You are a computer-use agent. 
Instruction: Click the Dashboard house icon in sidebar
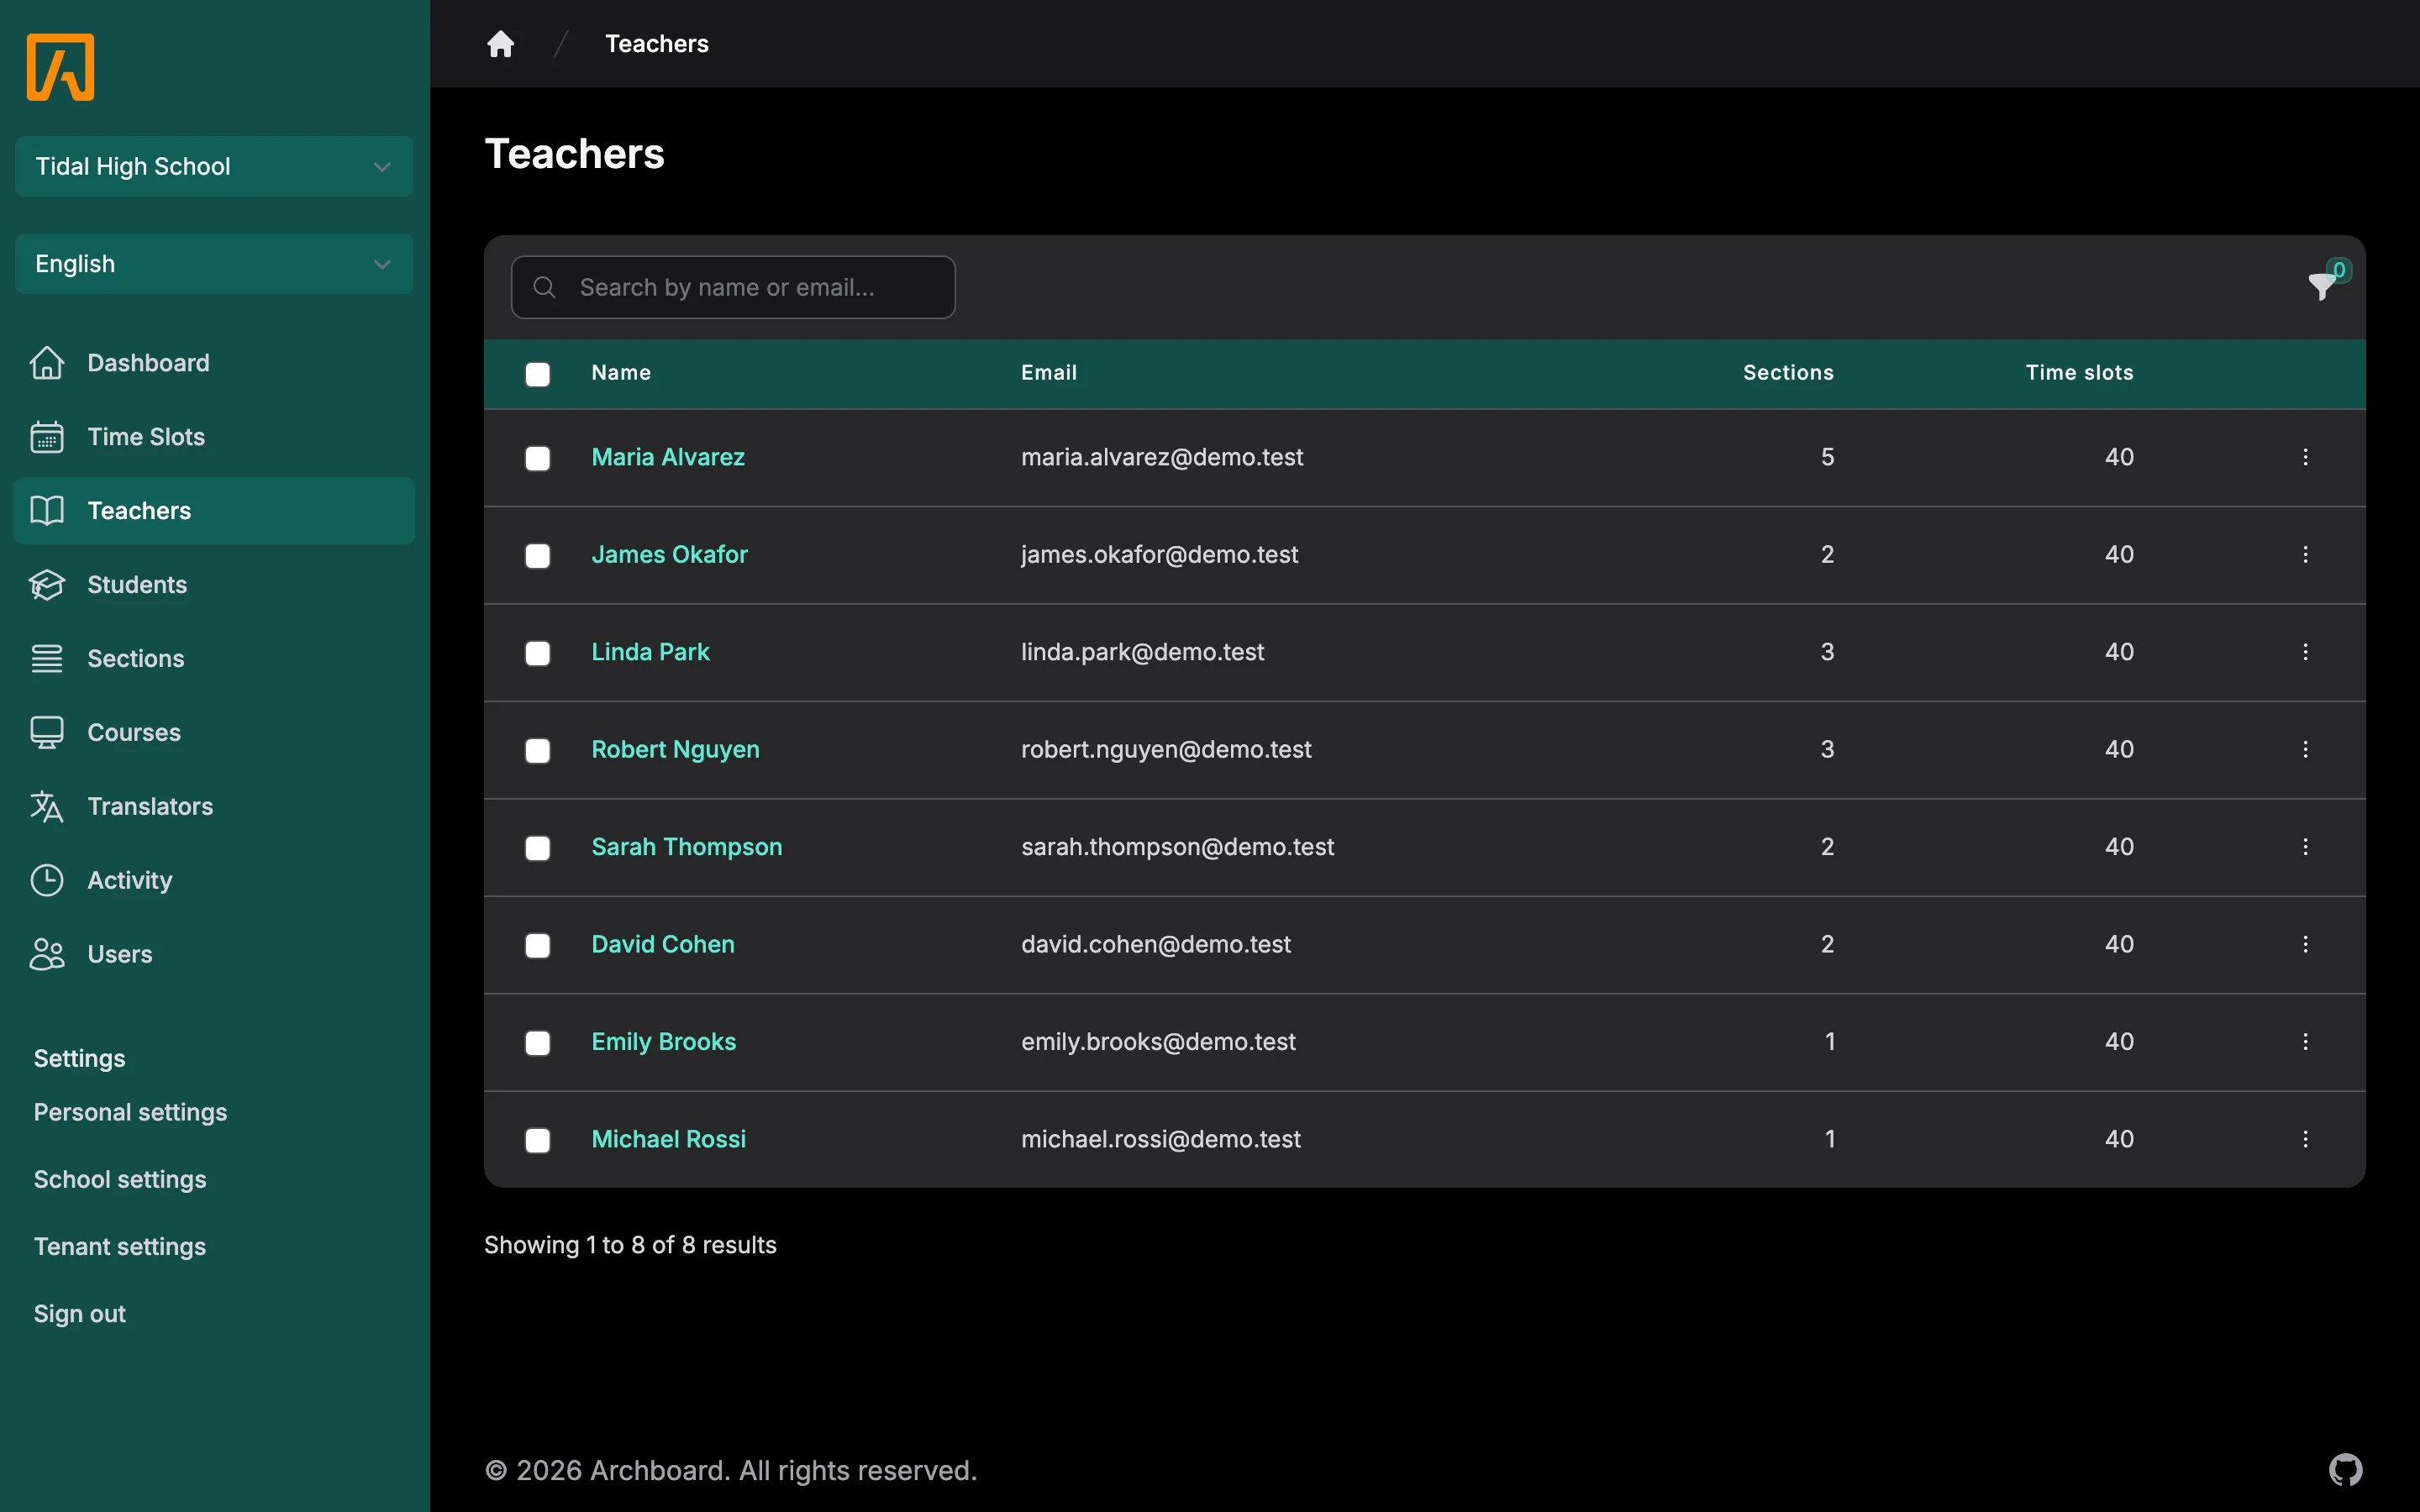47,363
